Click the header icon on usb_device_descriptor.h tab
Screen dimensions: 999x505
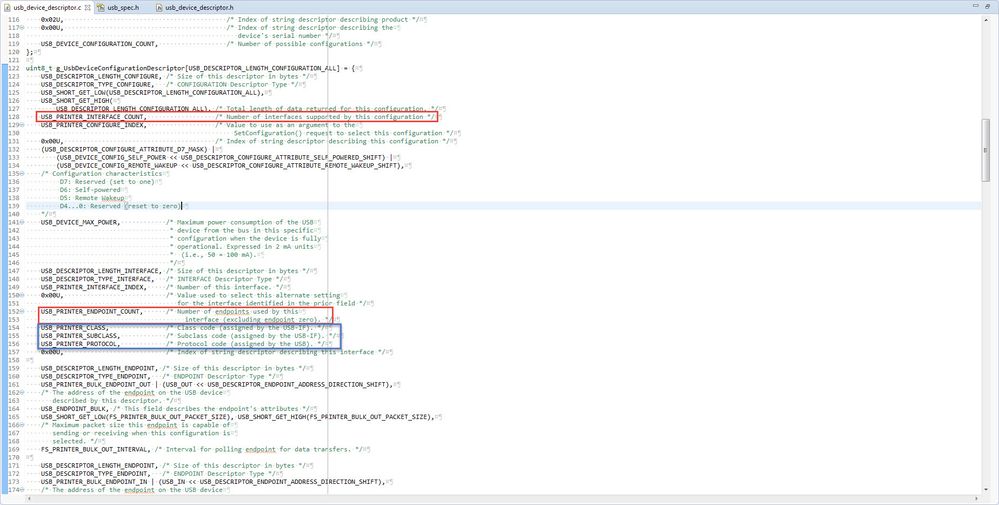tap(159, 8)
